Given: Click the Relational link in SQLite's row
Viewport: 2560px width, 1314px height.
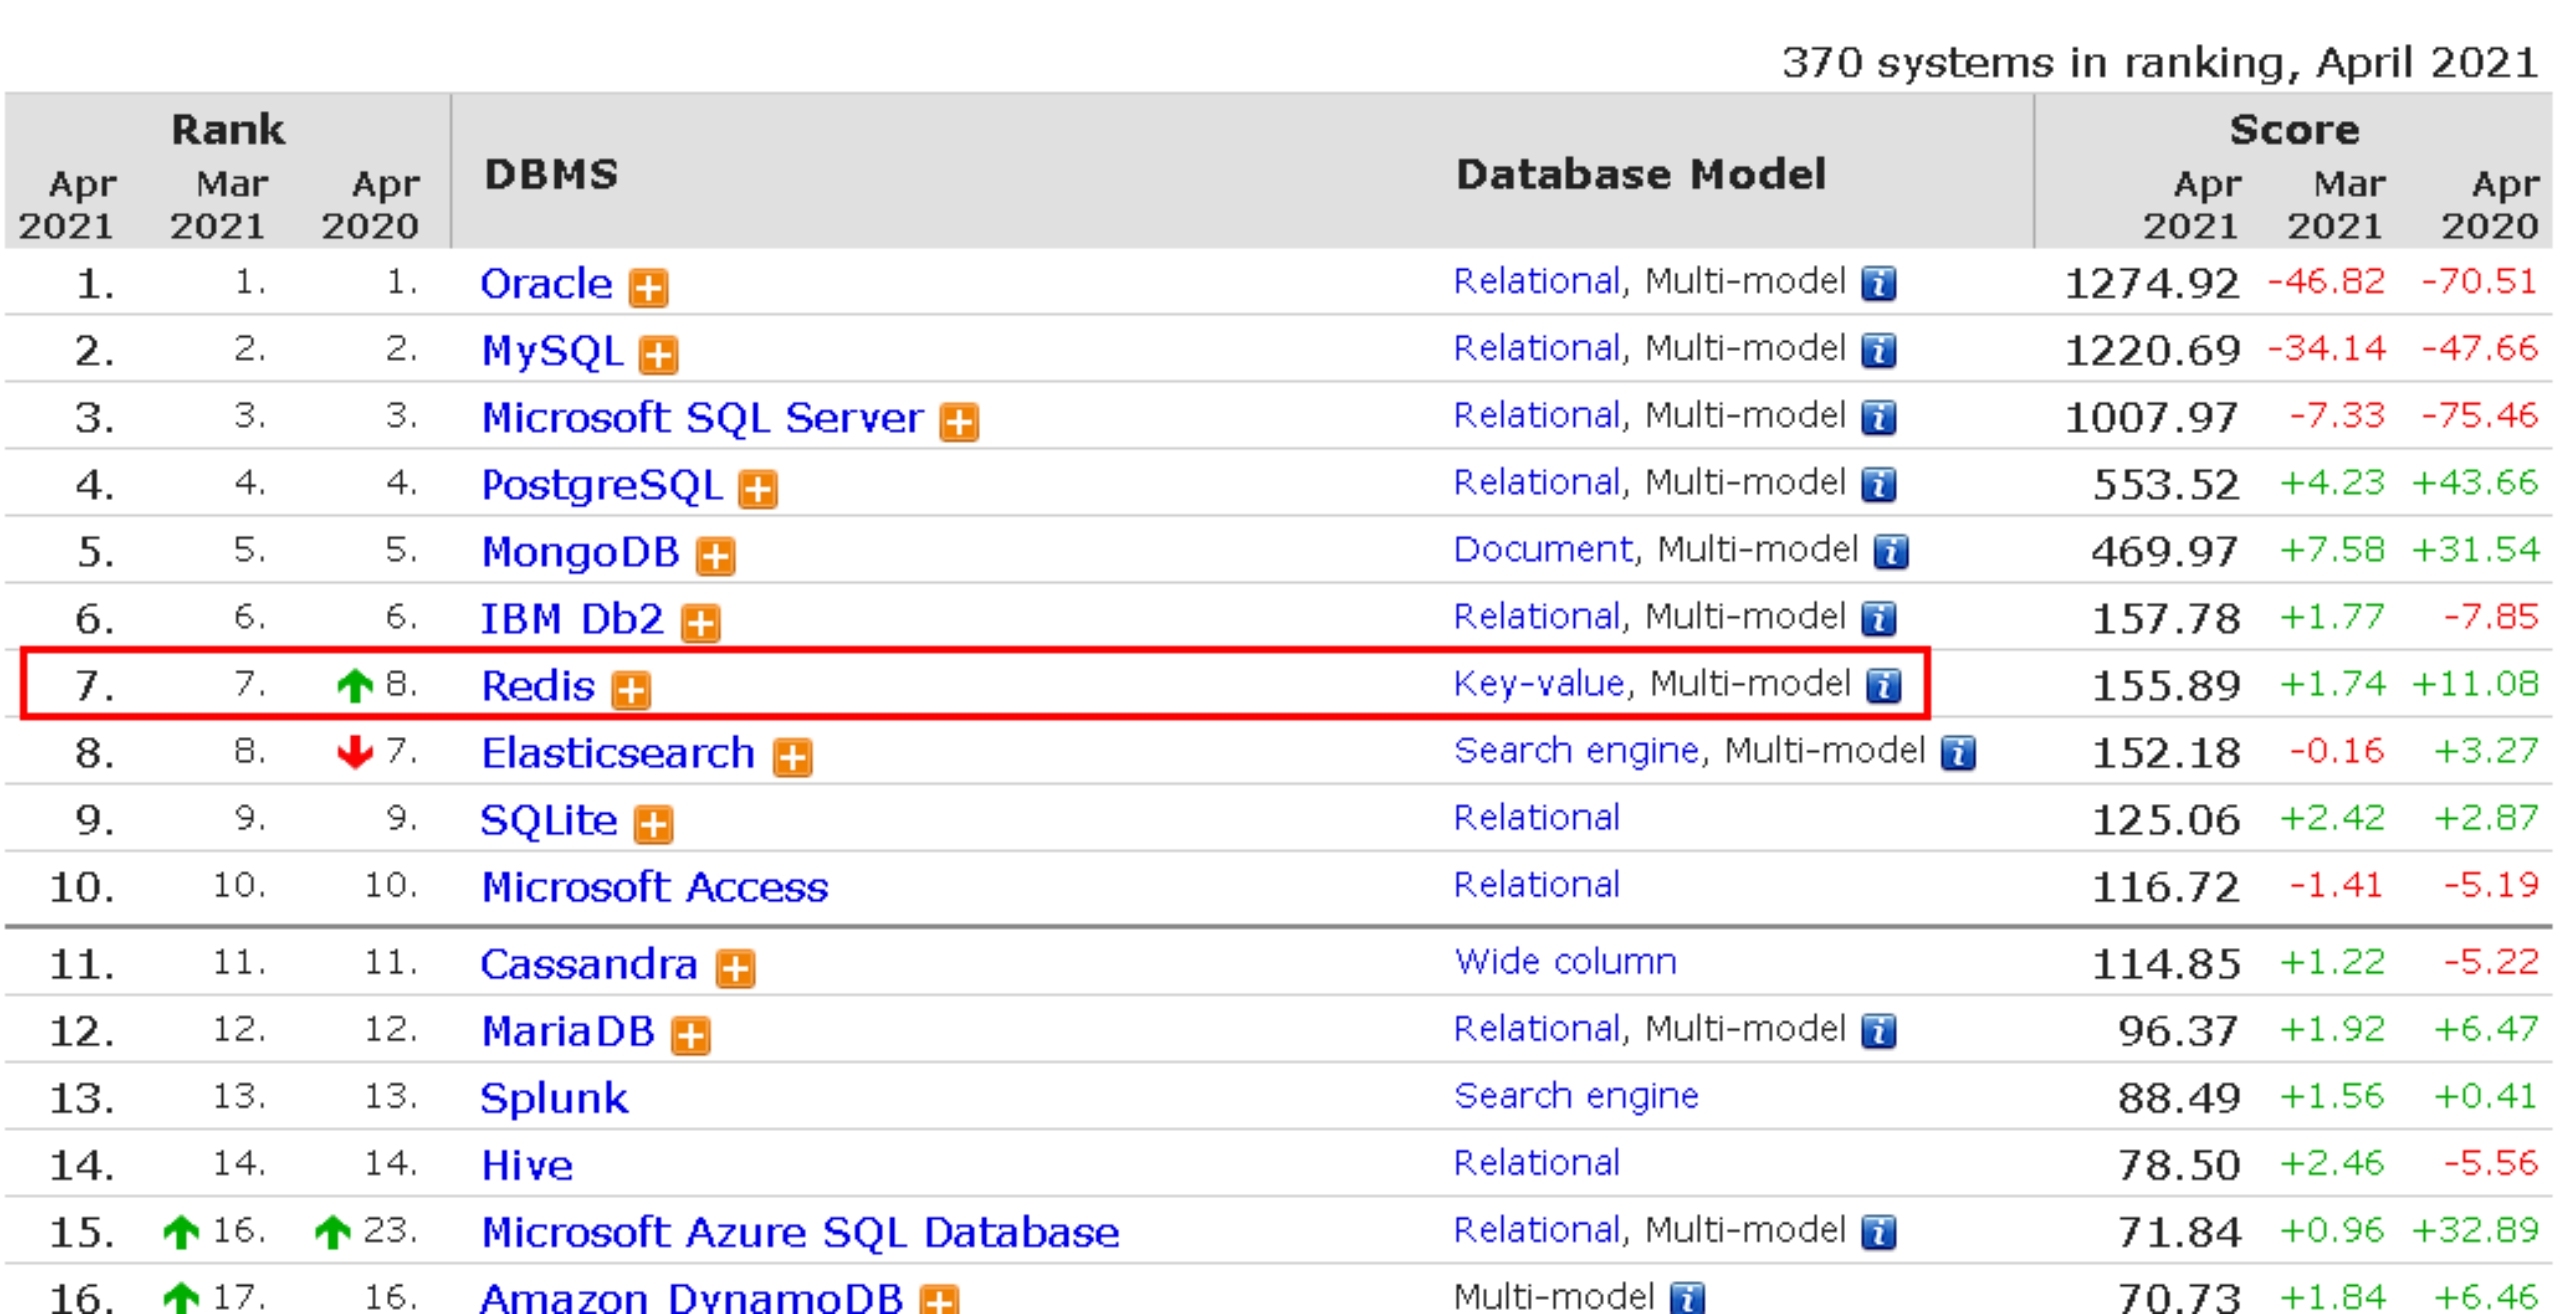Looking at the screenshot, I should pos(1537,817).
